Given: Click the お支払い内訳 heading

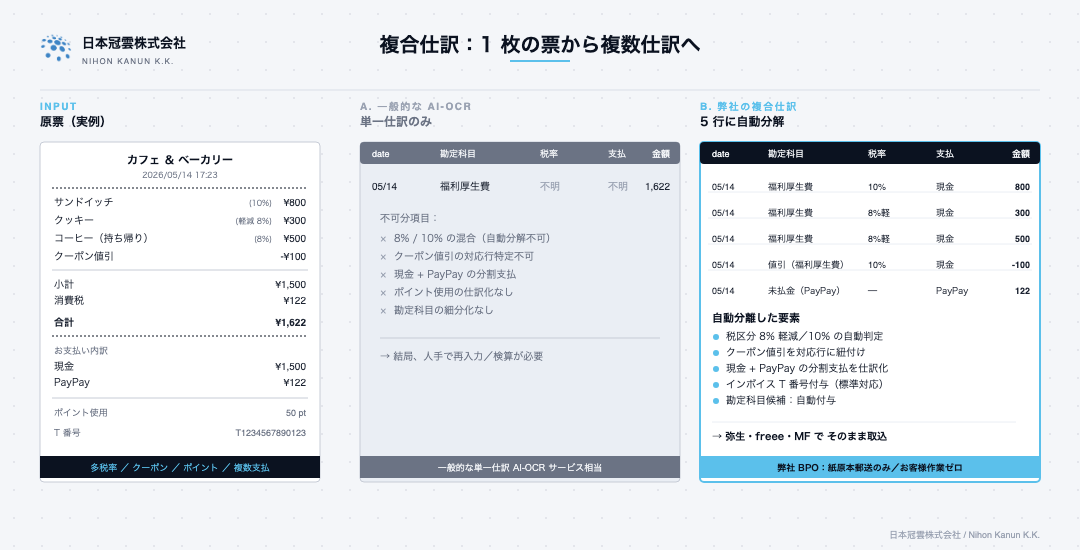Looking at the screenshot, I should (81, 350).
